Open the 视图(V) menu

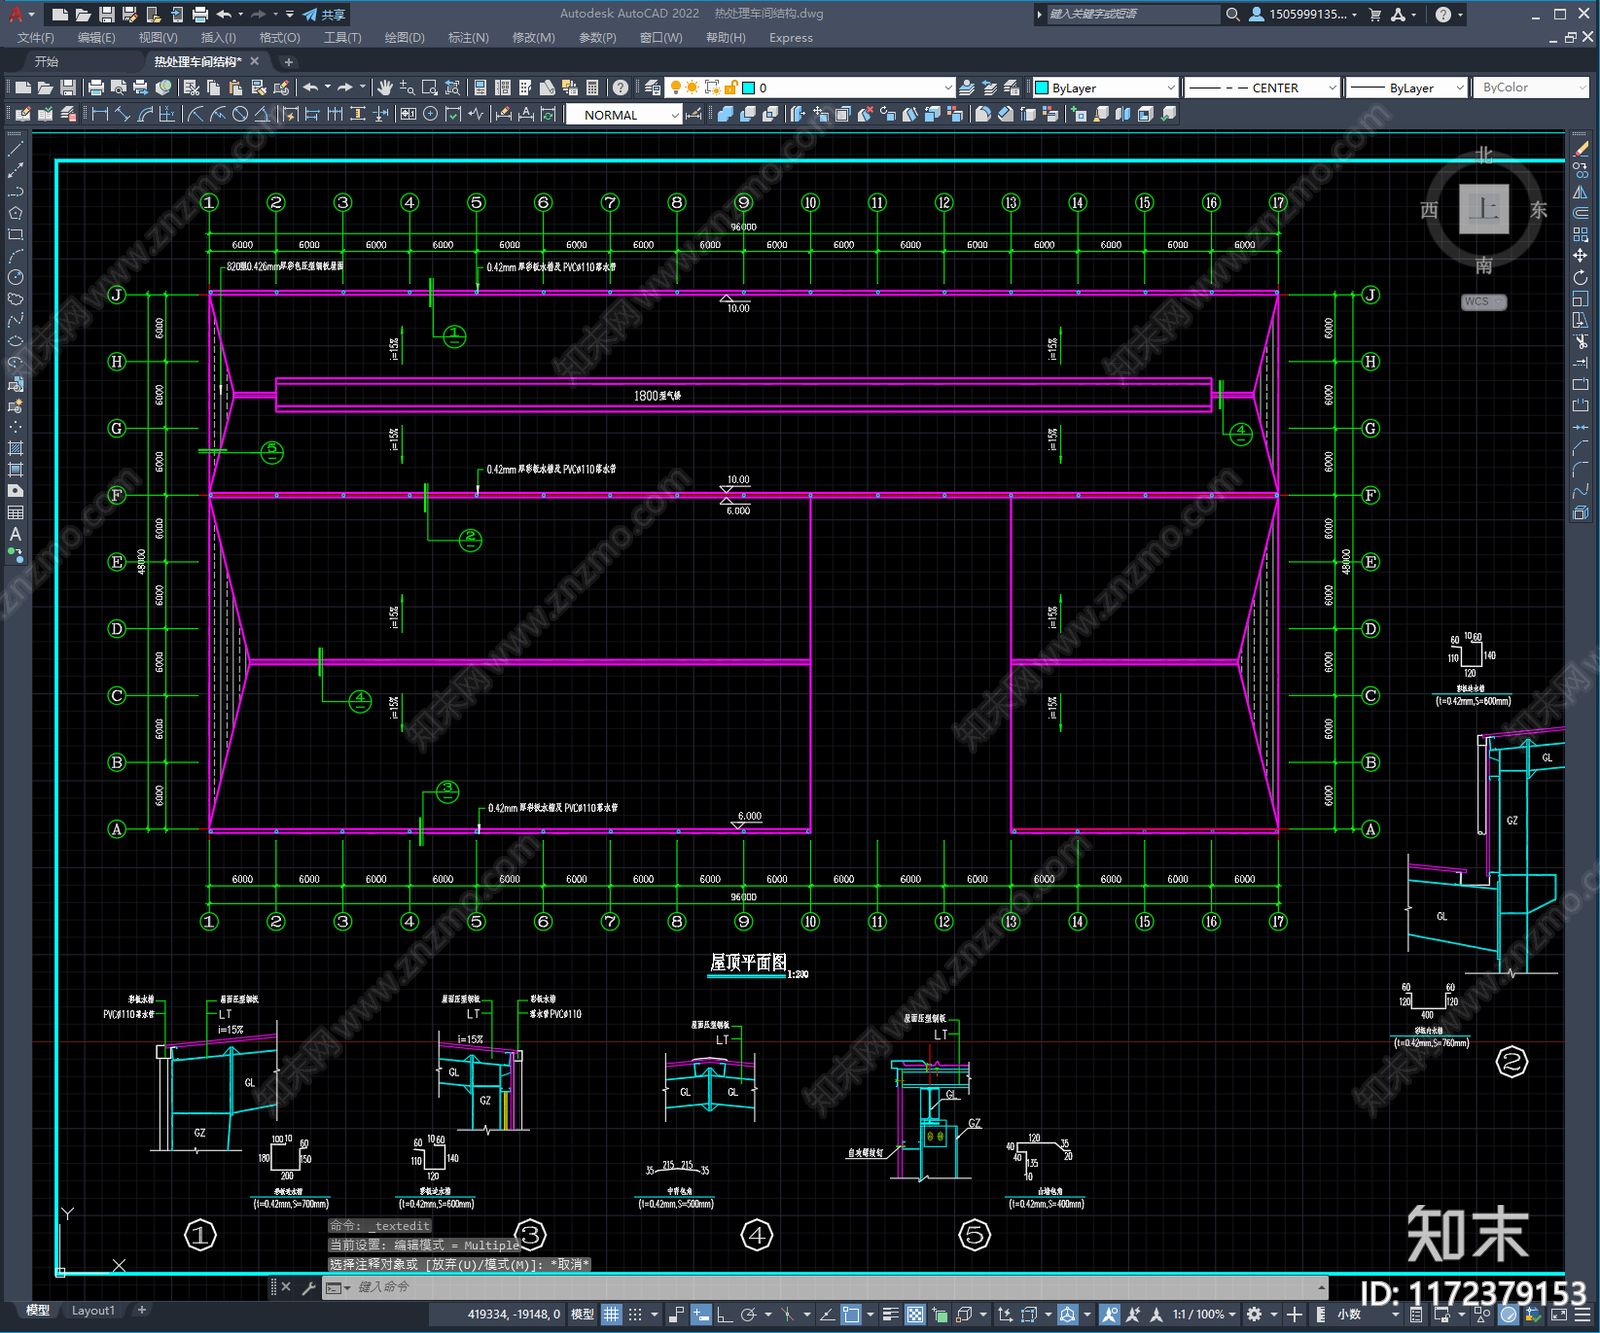[x=158, y=38]
